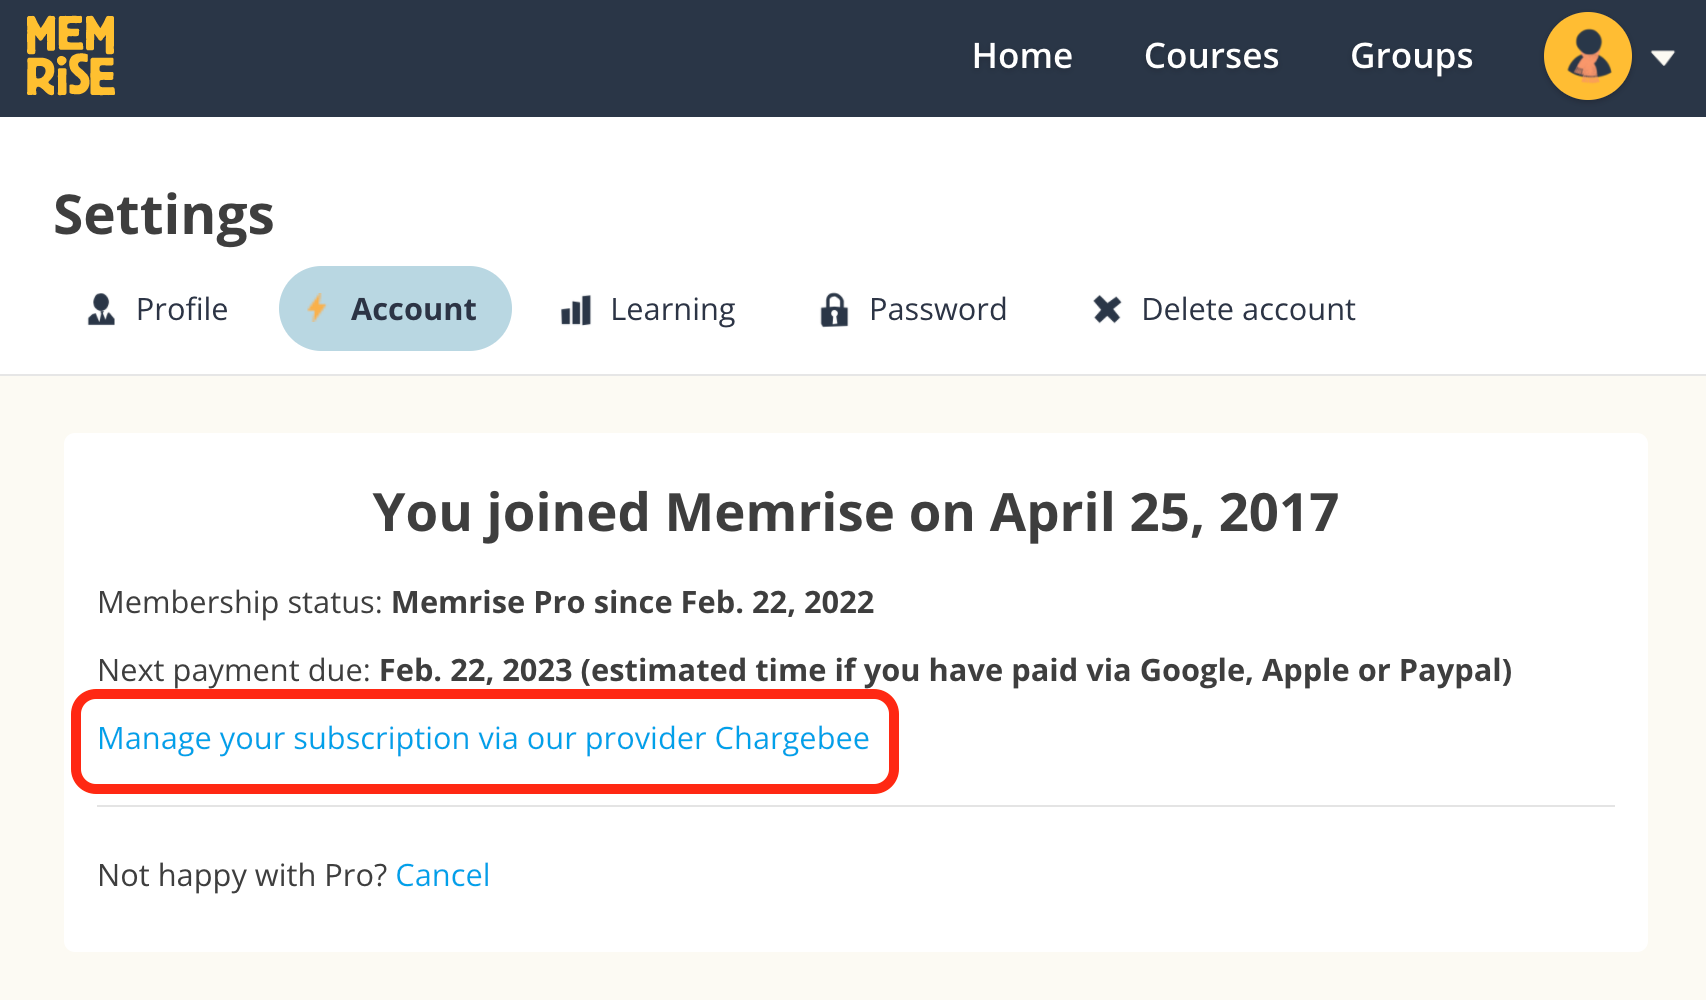The width and height of the screenshot is (1706, 1000).
Task: Click the X icon for Delete account
Action: coord(1107,309)
